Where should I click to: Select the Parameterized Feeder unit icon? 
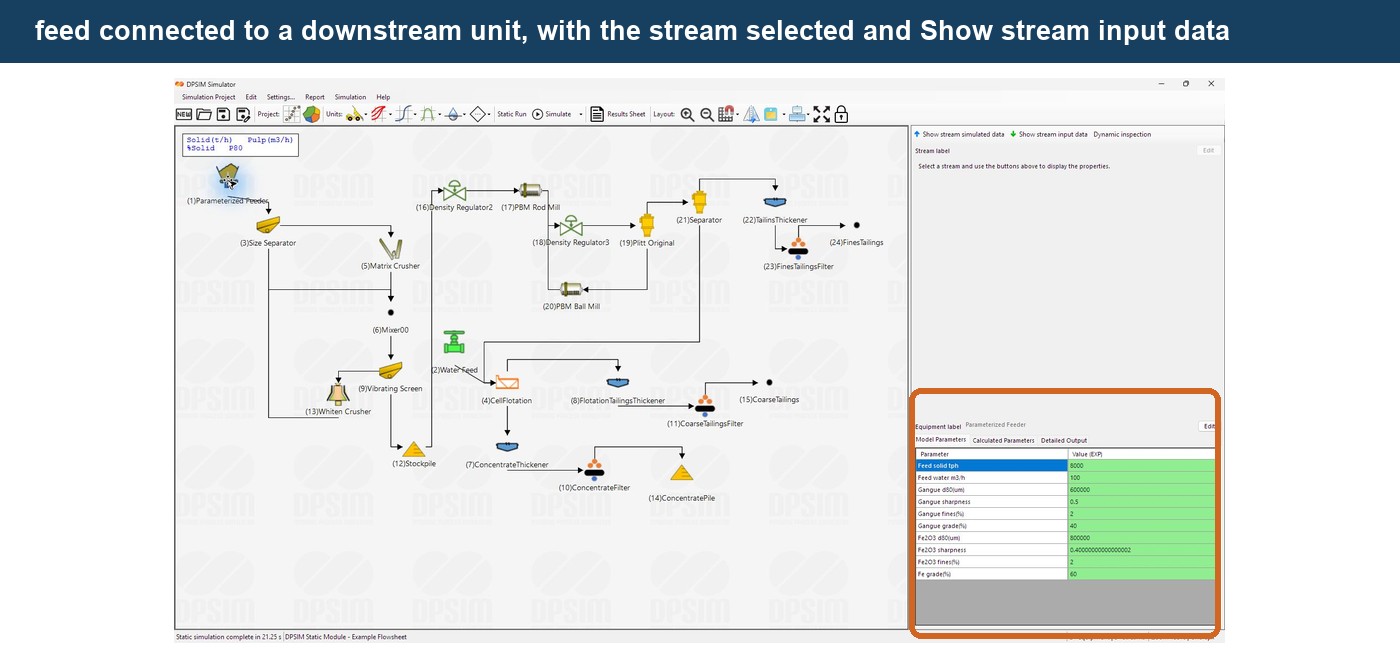click(228, 178)
